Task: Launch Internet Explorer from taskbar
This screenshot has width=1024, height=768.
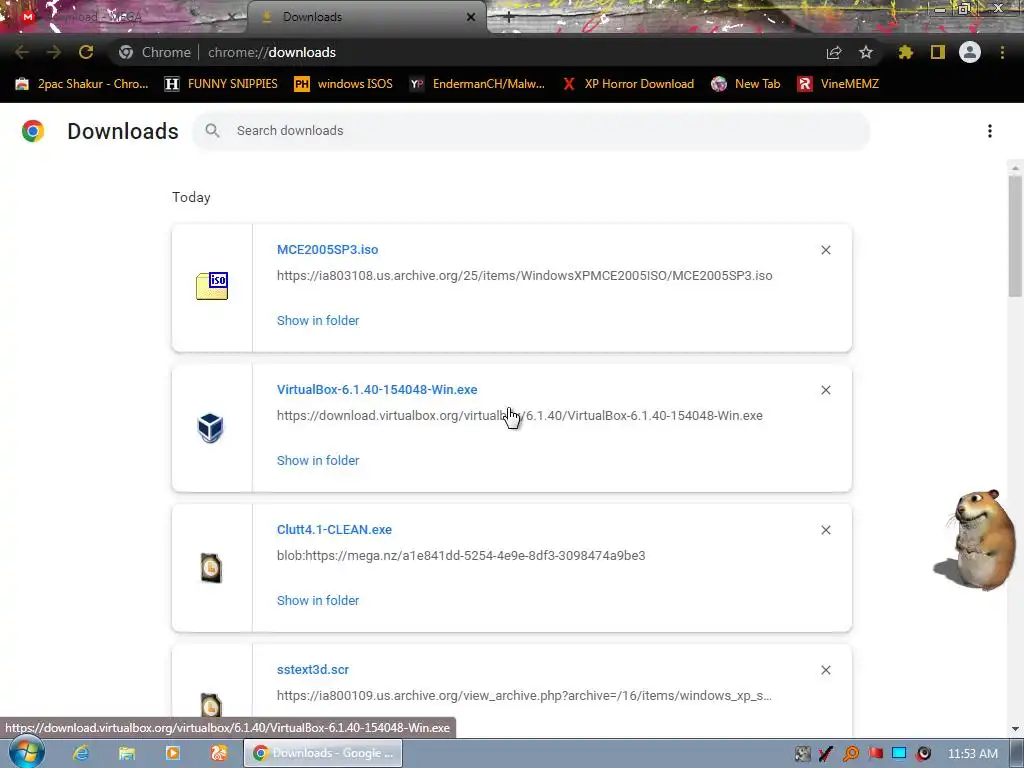Action: point(81,753)
